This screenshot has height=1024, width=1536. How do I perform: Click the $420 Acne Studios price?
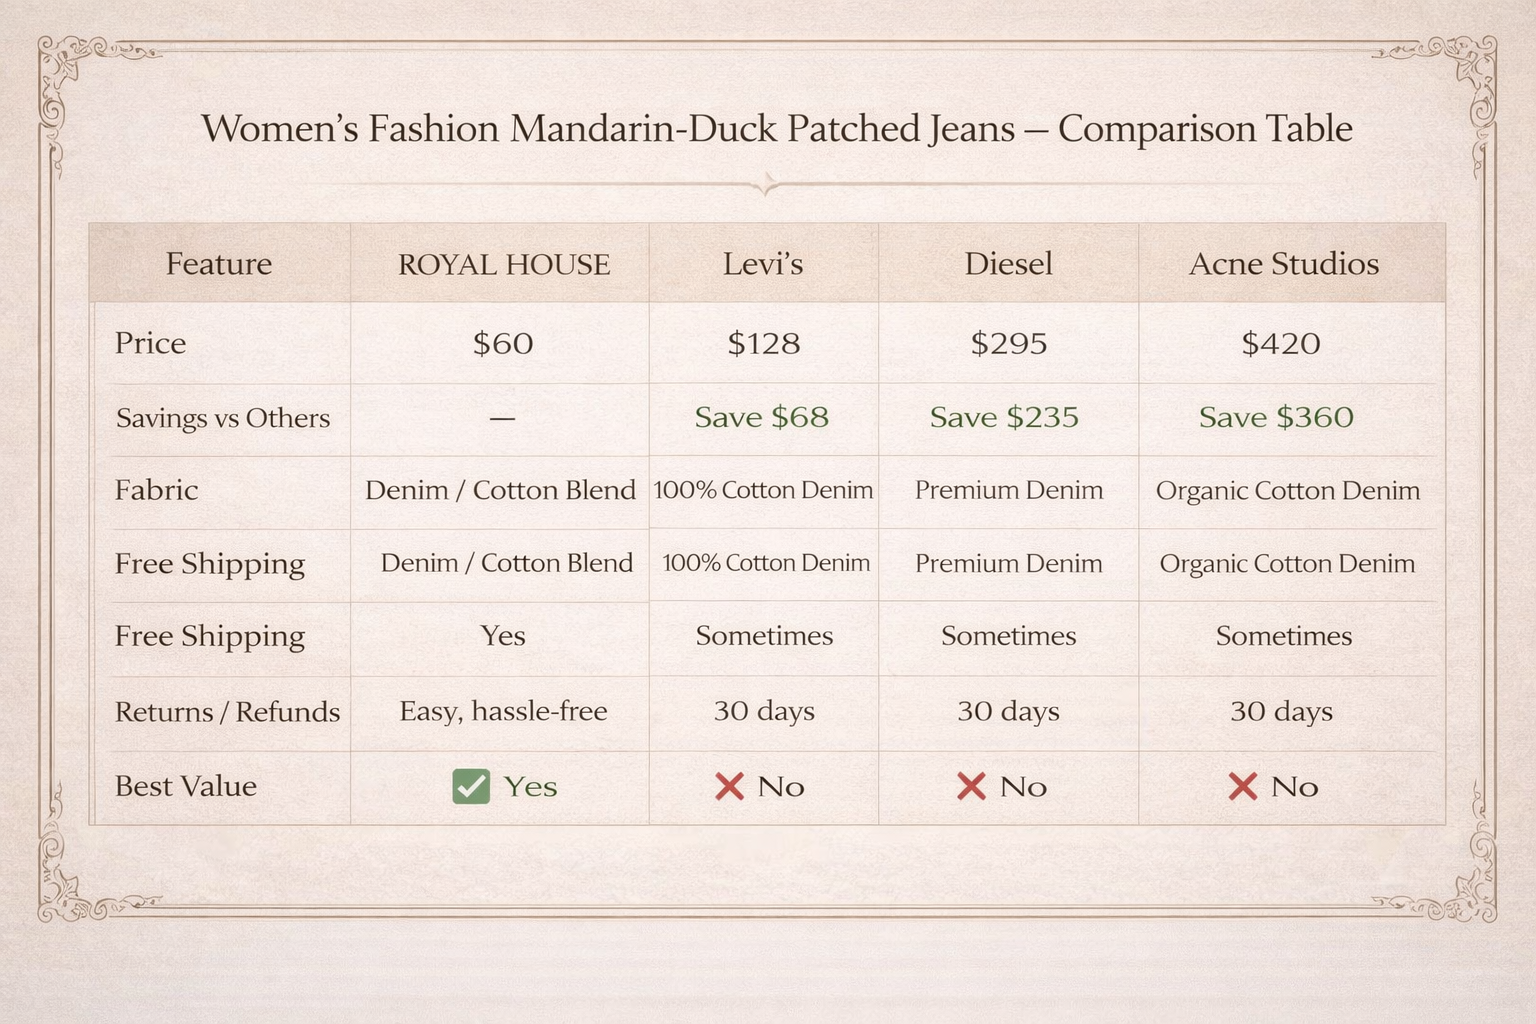[1281, 344]
